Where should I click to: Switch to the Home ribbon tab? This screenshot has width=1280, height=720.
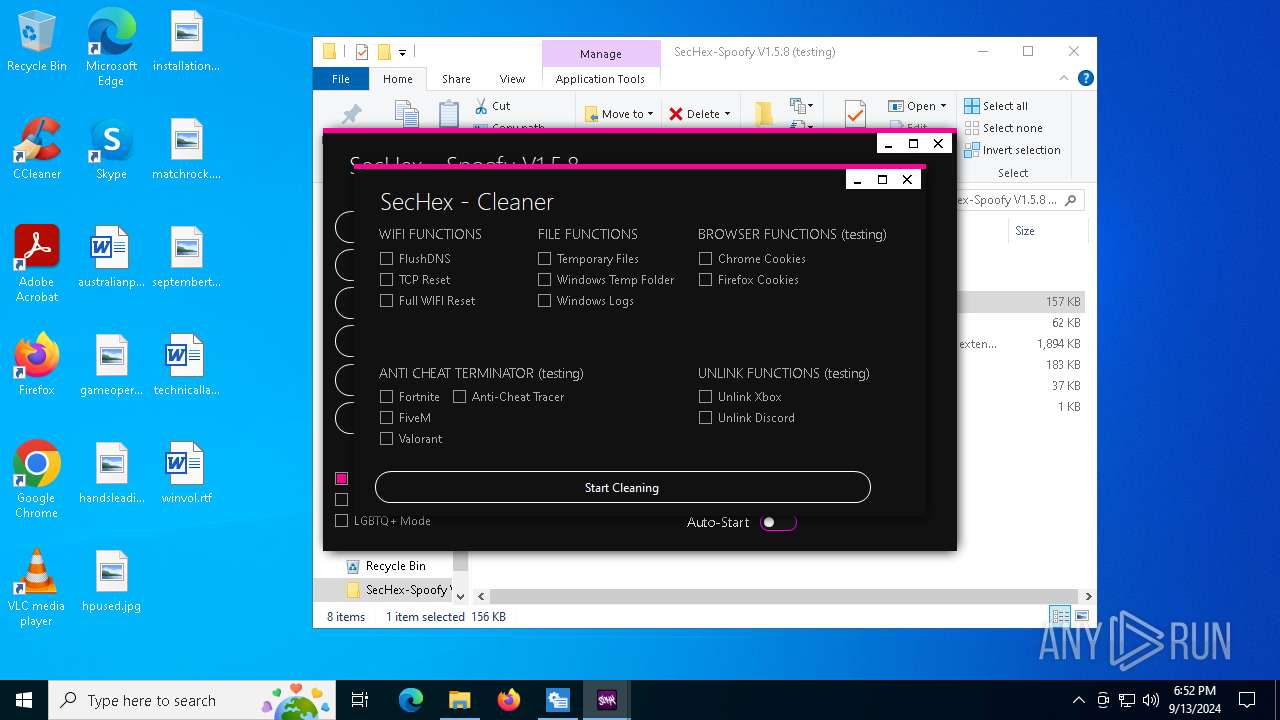[x=397, y=79]
